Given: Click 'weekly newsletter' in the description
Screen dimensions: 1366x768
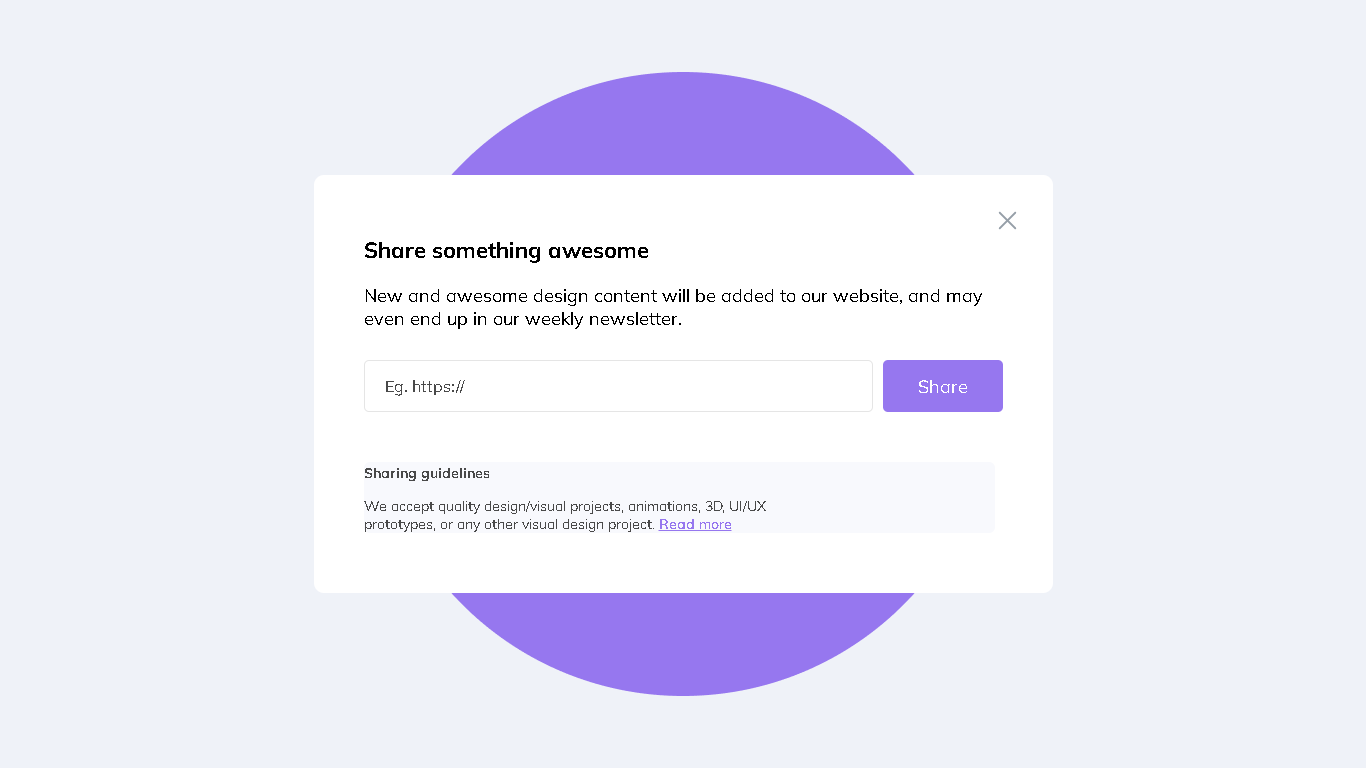Looking at the screenshot, I should coord(603,320).
